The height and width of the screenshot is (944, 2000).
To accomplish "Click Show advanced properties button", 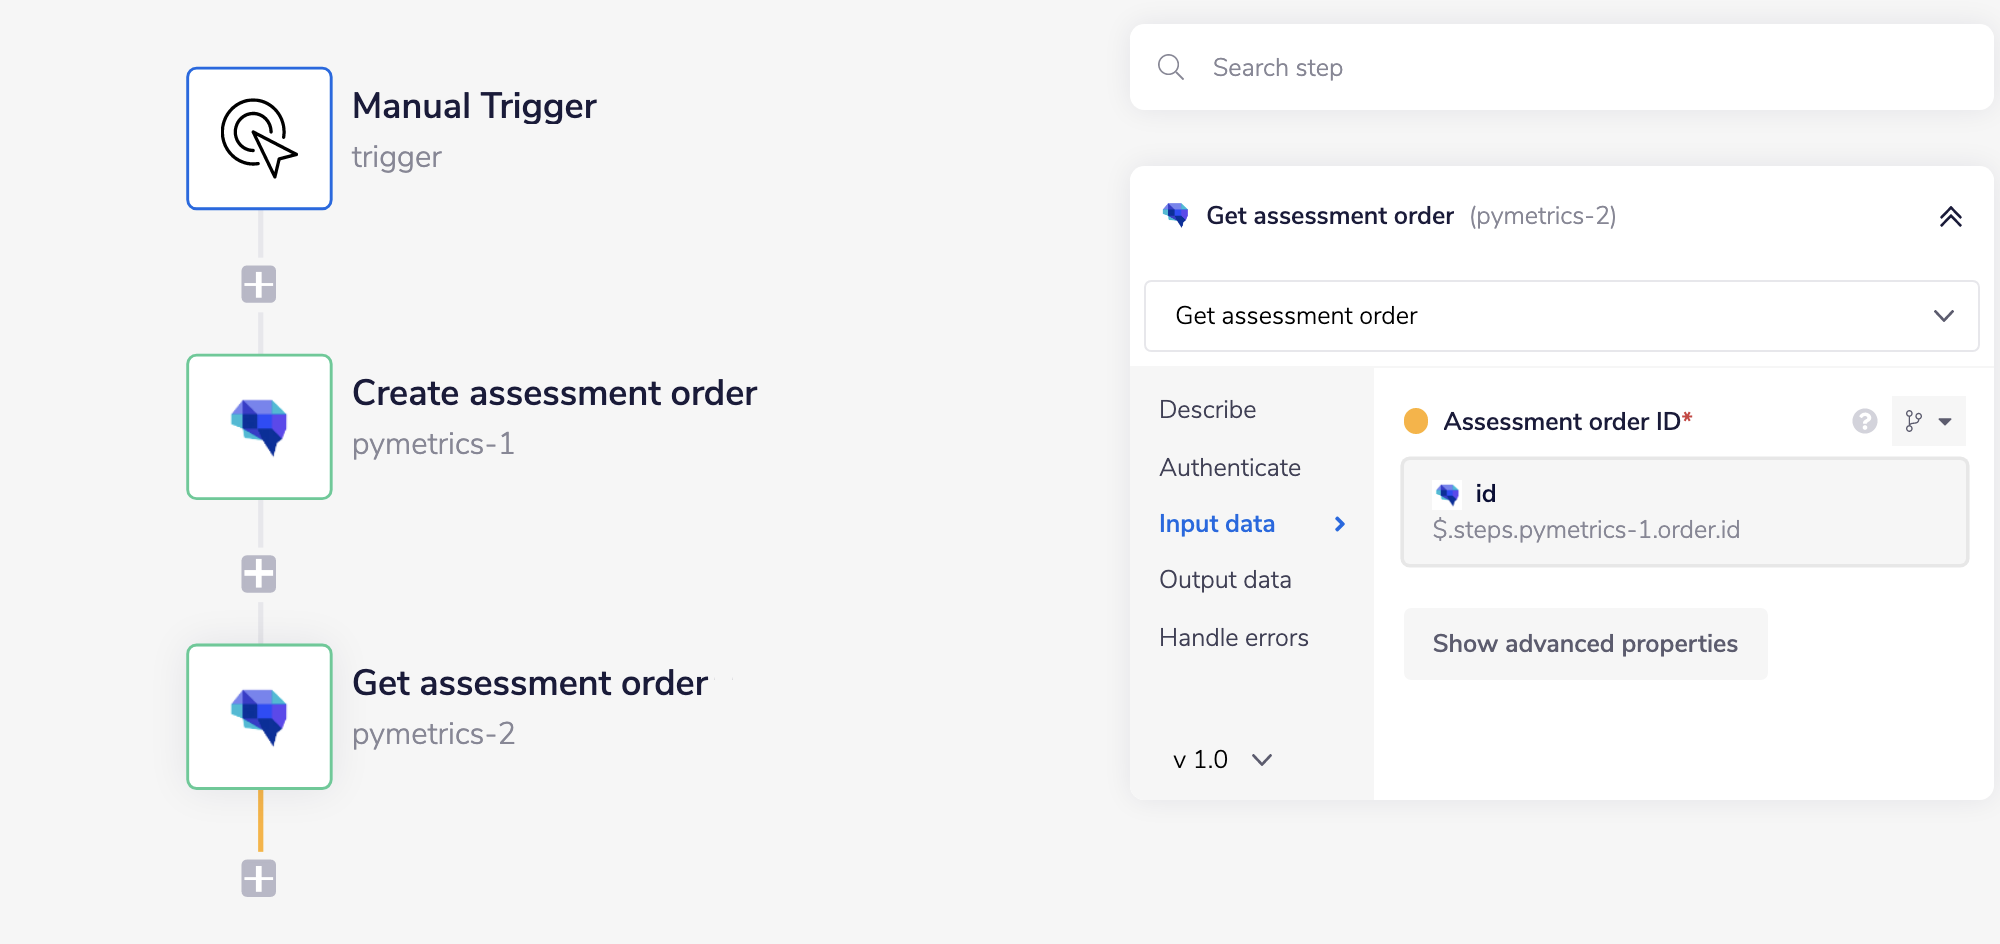I will (1585, 644).
